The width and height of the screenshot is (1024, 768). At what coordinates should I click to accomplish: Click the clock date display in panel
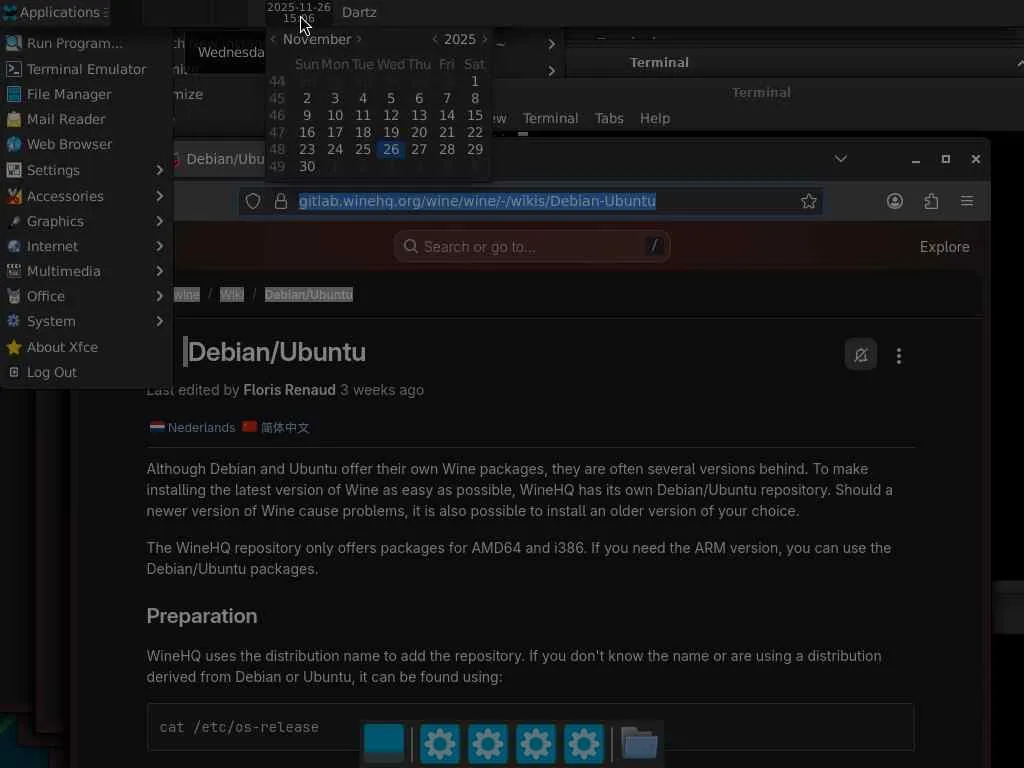tap(298, 12)
